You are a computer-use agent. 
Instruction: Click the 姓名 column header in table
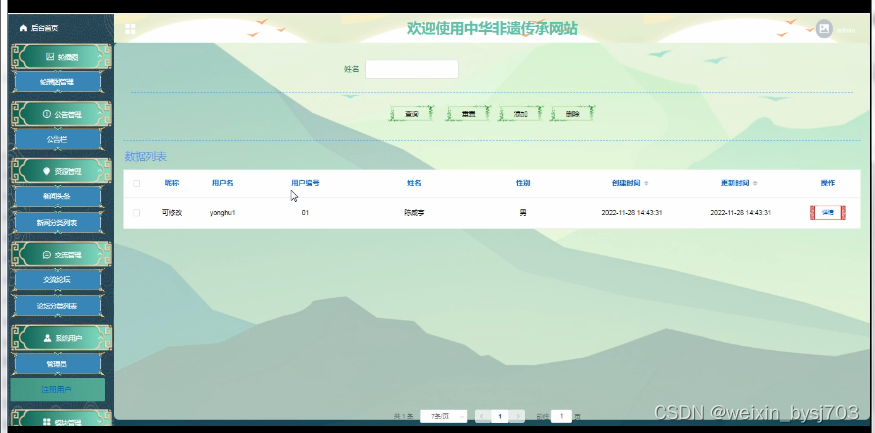(x=414, y=183)
